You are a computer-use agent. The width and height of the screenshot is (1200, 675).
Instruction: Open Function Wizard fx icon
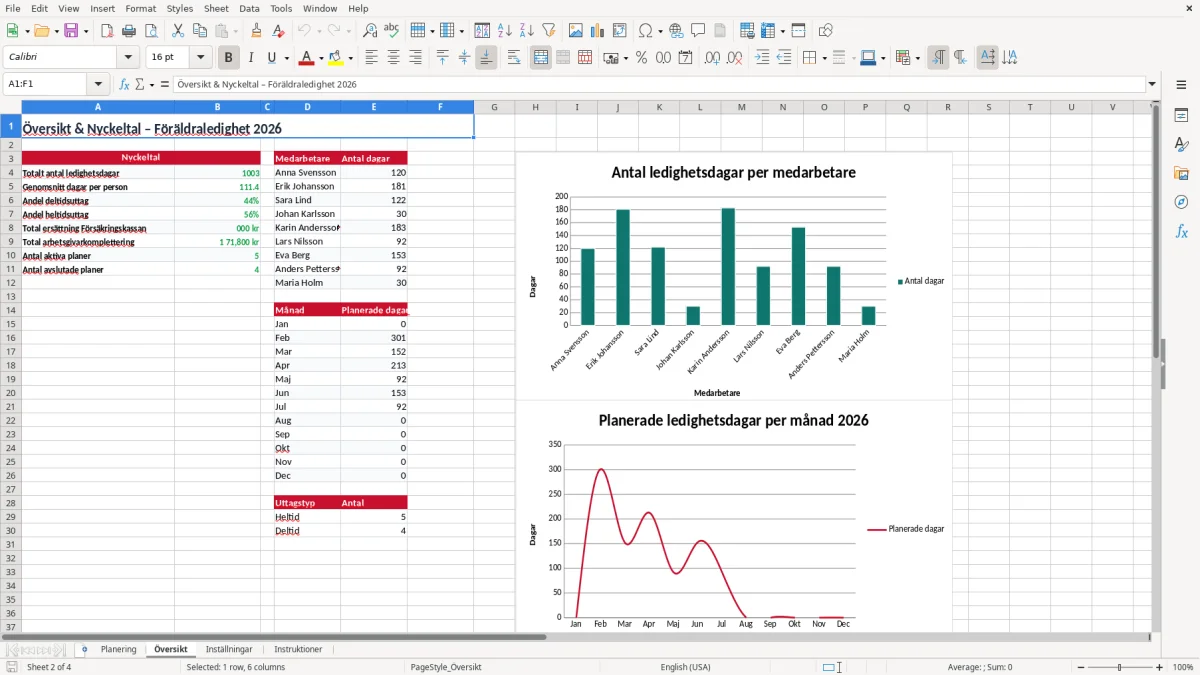(124, 85)
